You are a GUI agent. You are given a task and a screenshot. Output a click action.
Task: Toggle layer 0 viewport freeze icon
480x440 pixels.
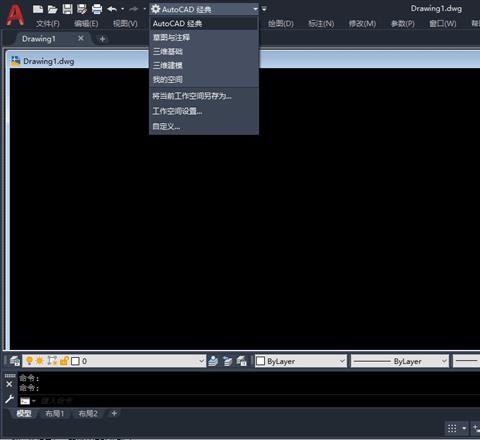pyautogui.click(x=52, y=361)
